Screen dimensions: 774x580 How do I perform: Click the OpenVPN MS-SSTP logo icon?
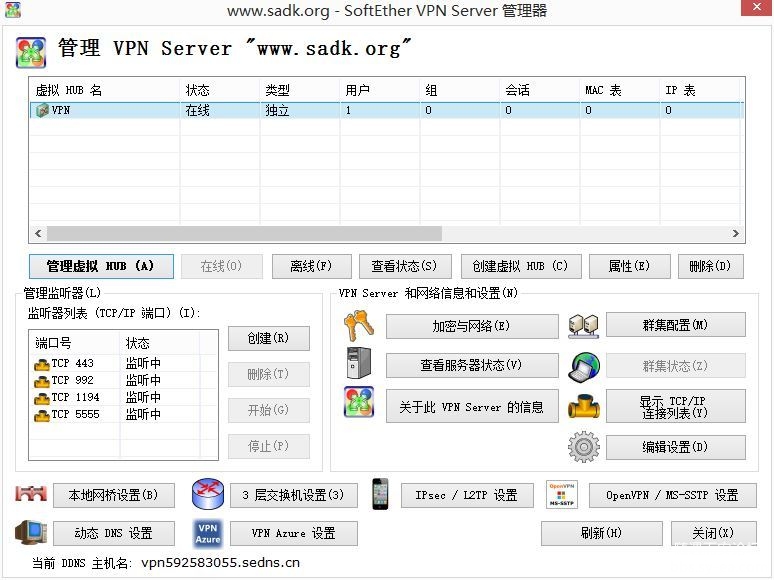point(562,495)
